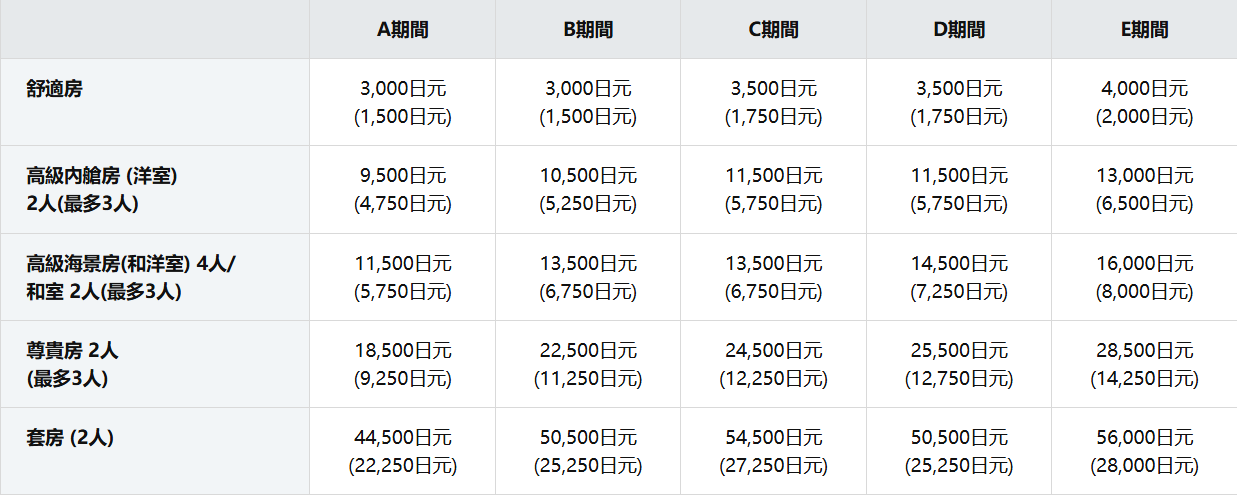Click the 高級海景房(和洋室) 4人 row label

pos(130,264)
